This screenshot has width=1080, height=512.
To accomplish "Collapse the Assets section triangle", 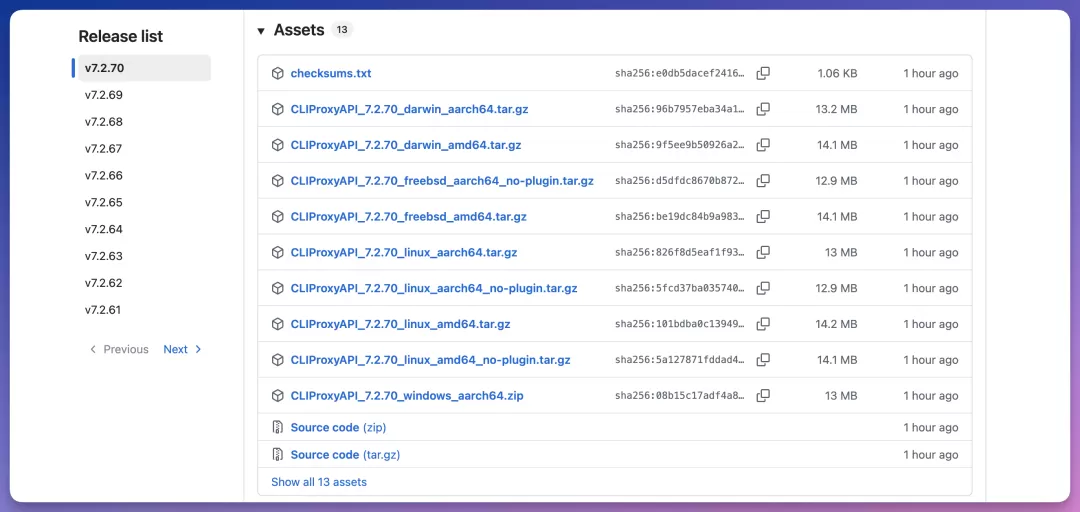I will [x=260, y=30].
